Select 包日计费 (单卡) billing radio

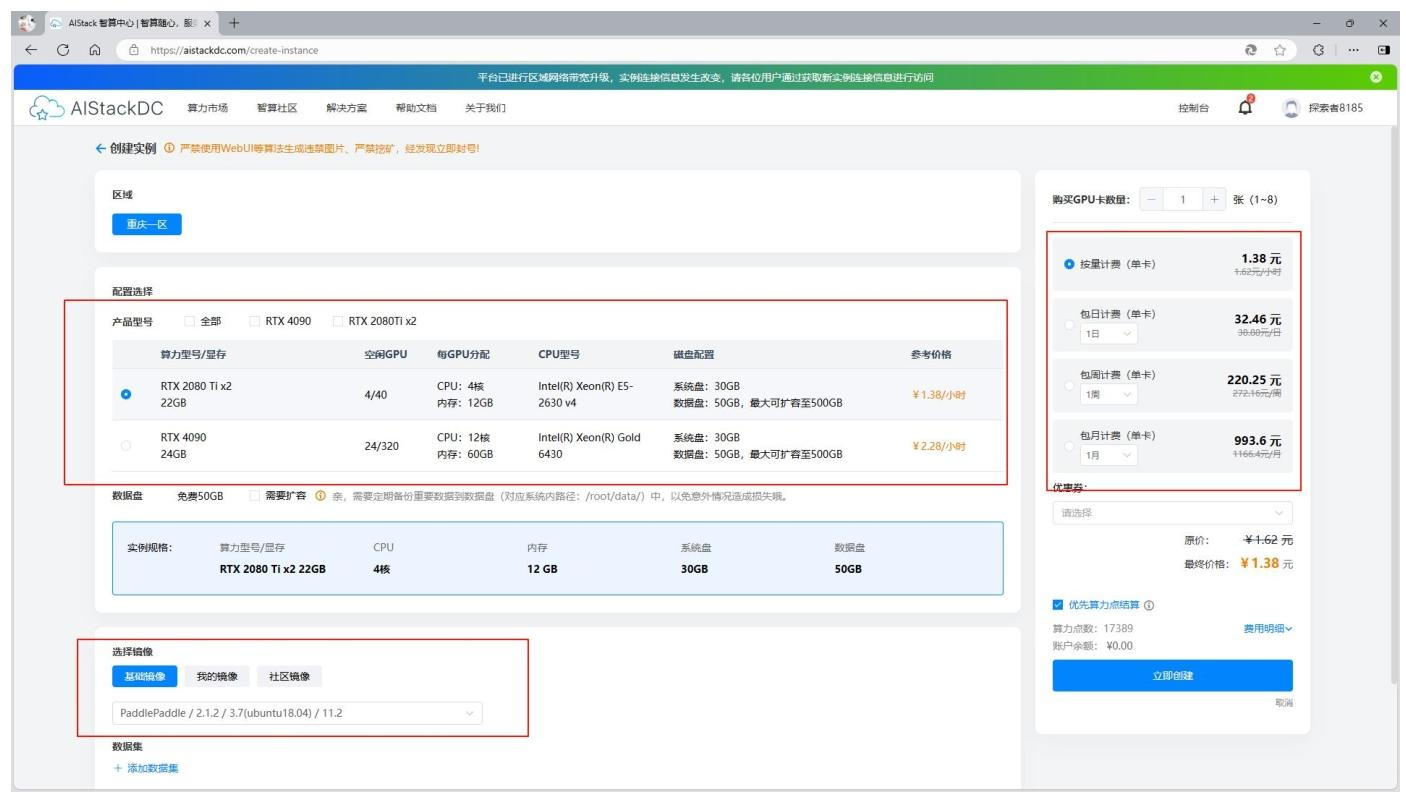click(1070, 324)
